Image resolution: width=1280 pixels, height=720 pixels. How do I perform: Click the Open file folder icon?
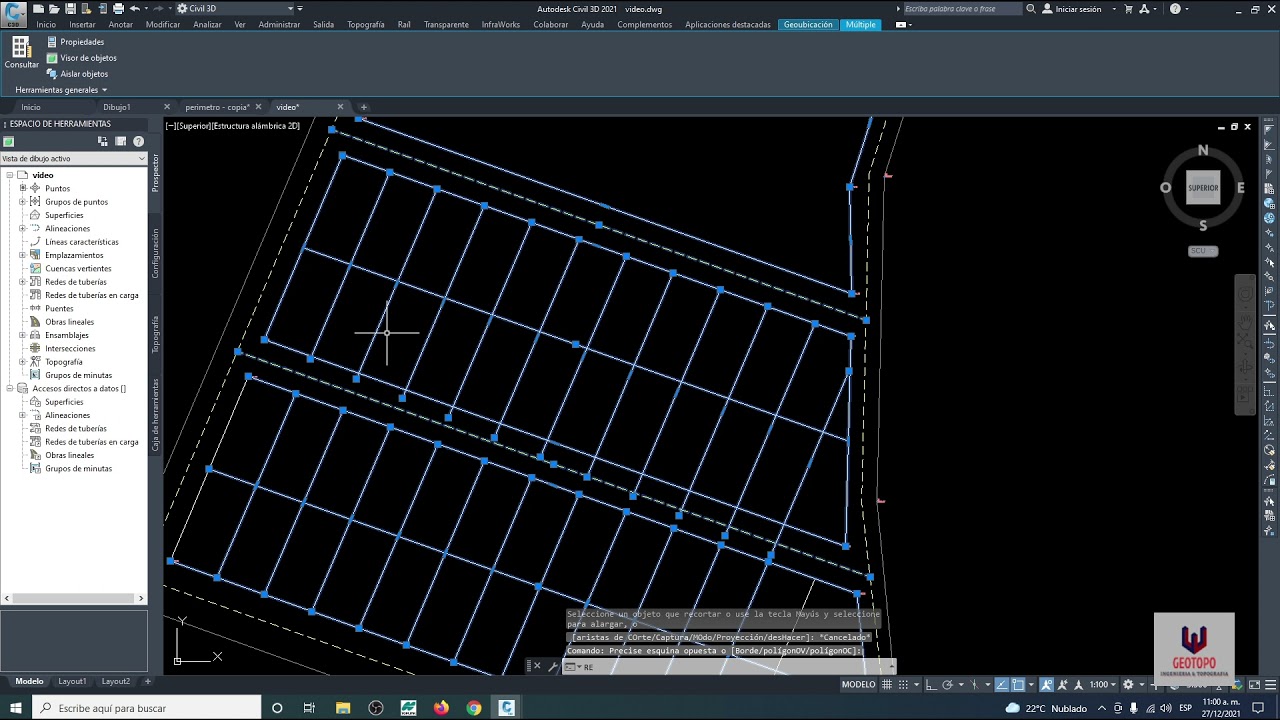click(54, 9)
